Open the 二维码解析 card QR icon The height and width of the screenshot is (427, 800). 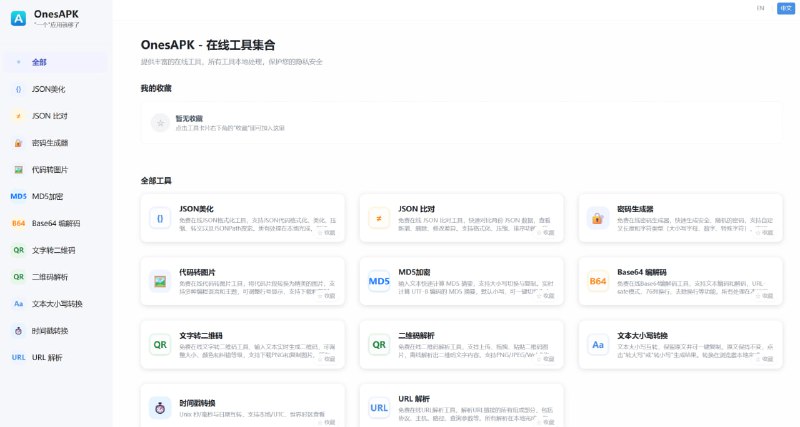(x=379, y=345)
